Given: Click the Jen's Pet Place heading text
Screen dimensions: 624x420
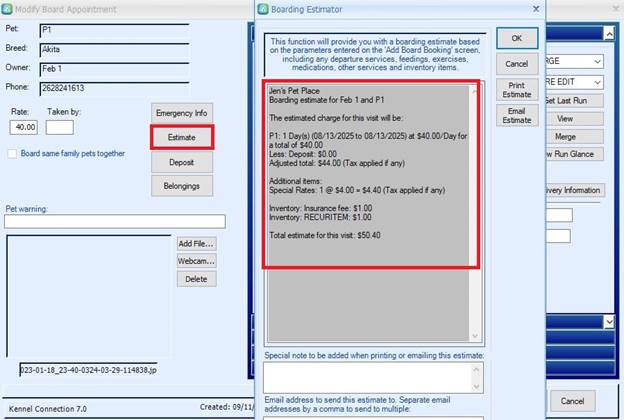Looking at the screenshot, I should pyautogui.click(x=294, y=91).
